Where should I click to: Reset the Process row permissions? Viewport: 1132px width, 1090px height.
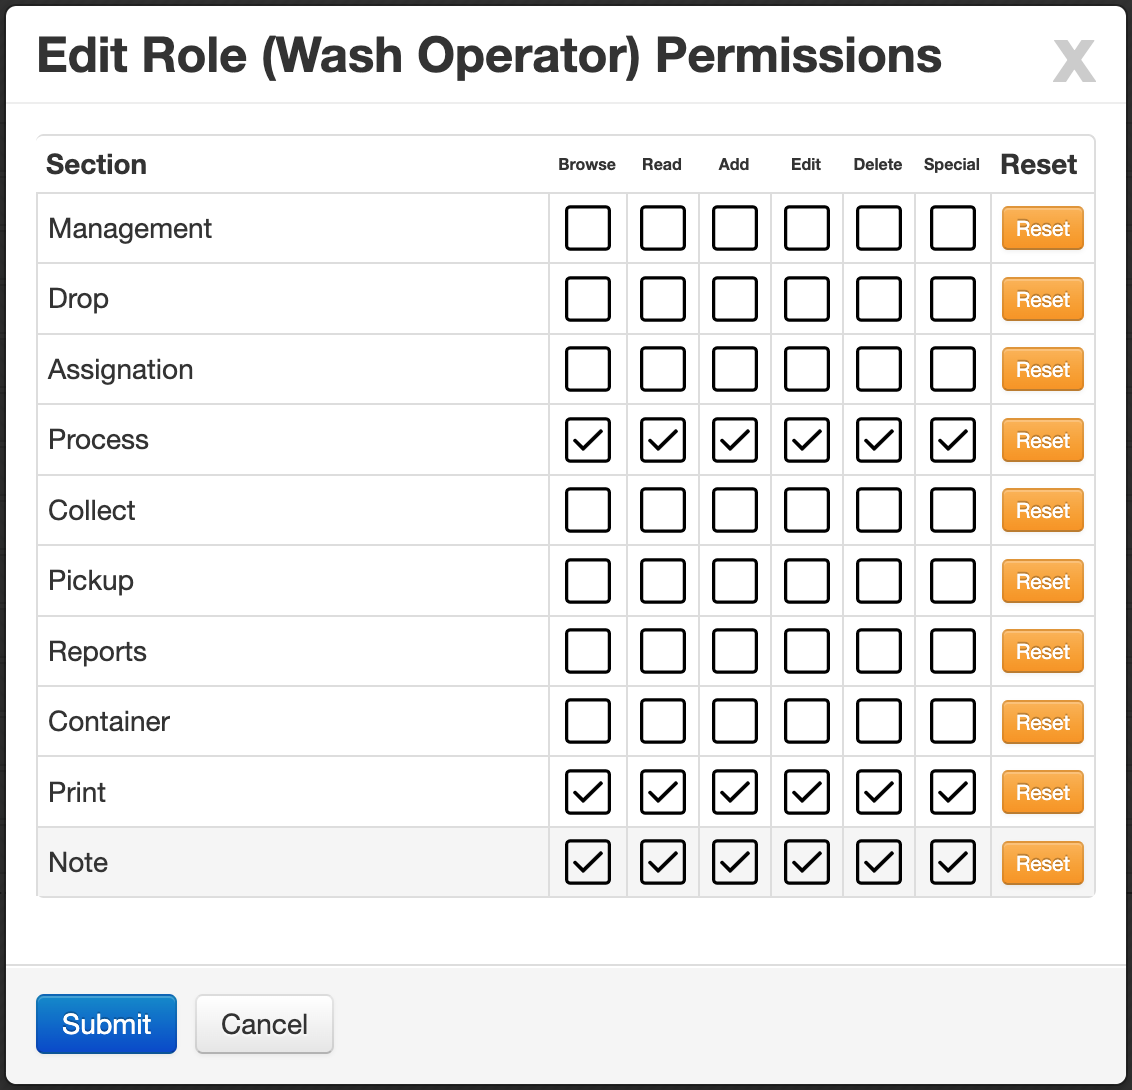click(x=1042, y=440)
